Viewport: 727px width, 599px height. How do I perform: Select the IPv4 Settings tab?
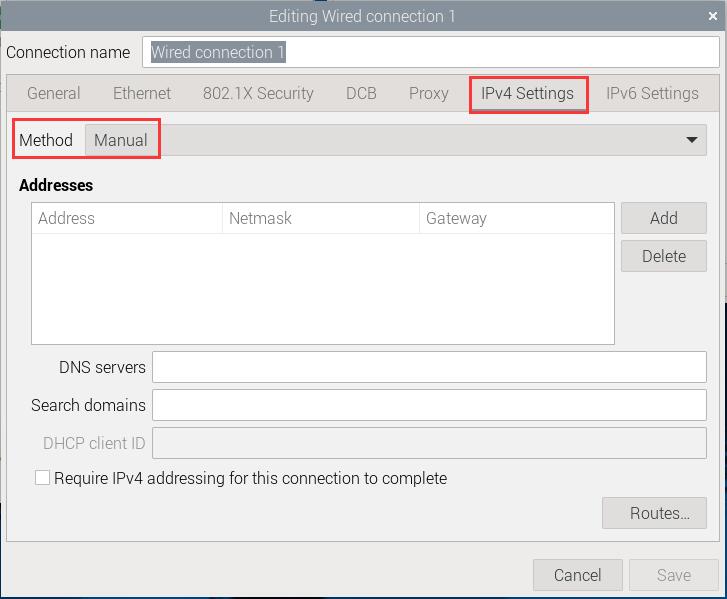[528, 93]
